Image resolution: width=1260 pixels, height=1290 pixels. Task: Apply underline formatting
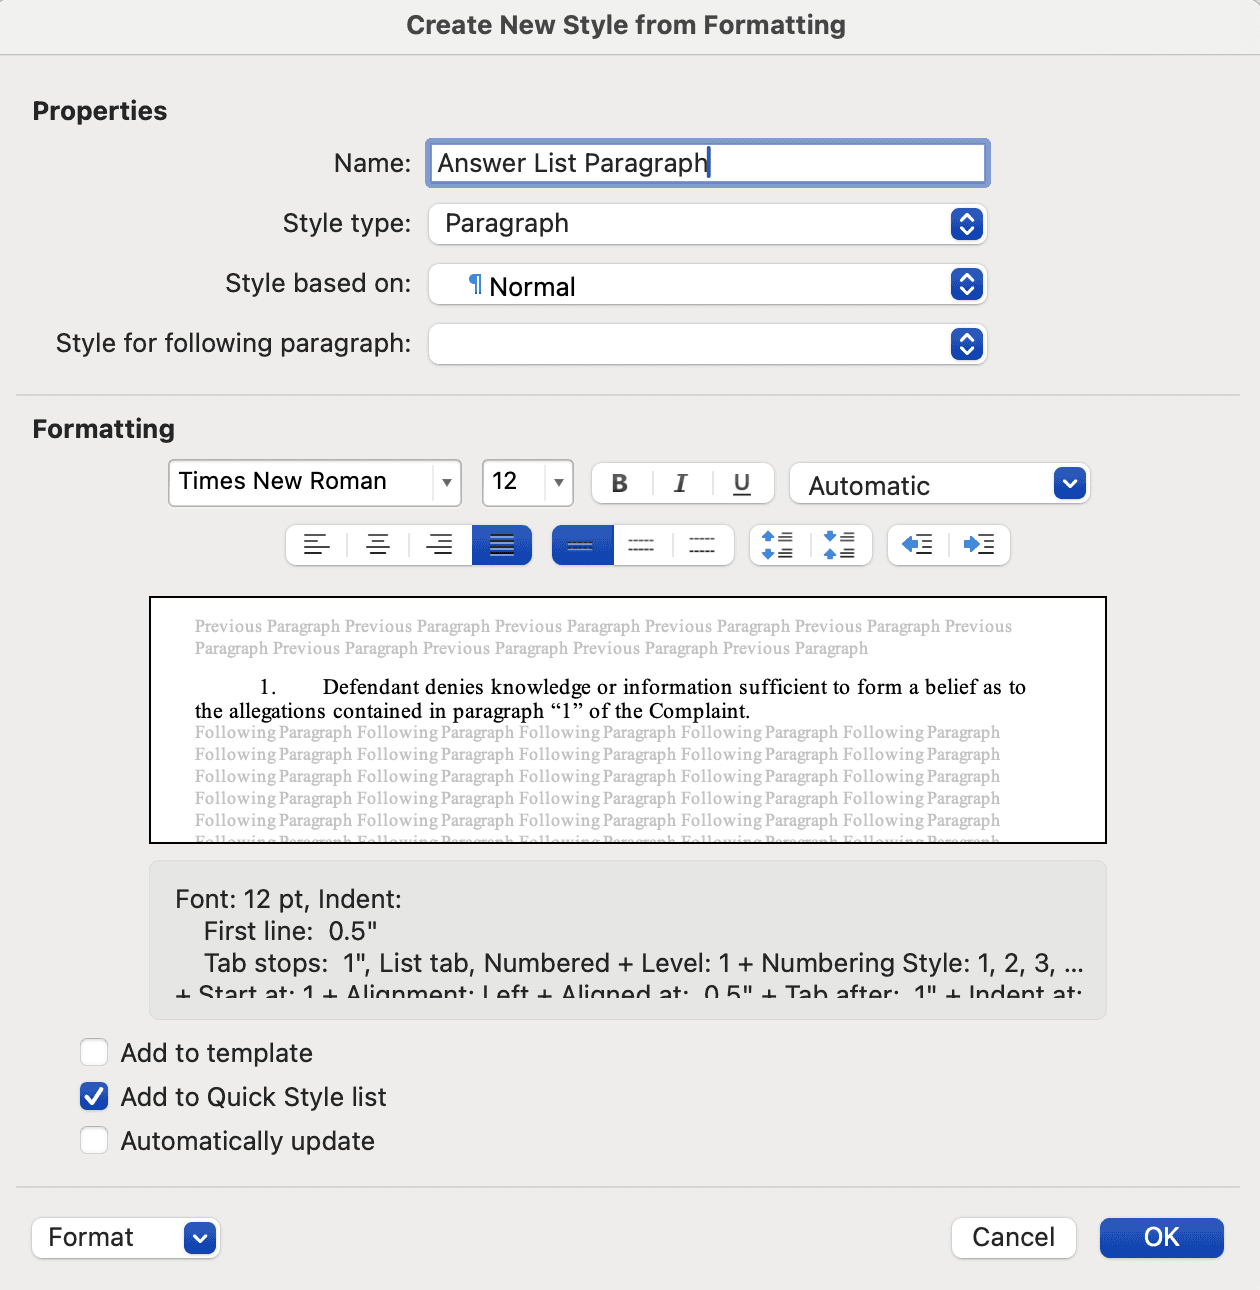(741, 483)
